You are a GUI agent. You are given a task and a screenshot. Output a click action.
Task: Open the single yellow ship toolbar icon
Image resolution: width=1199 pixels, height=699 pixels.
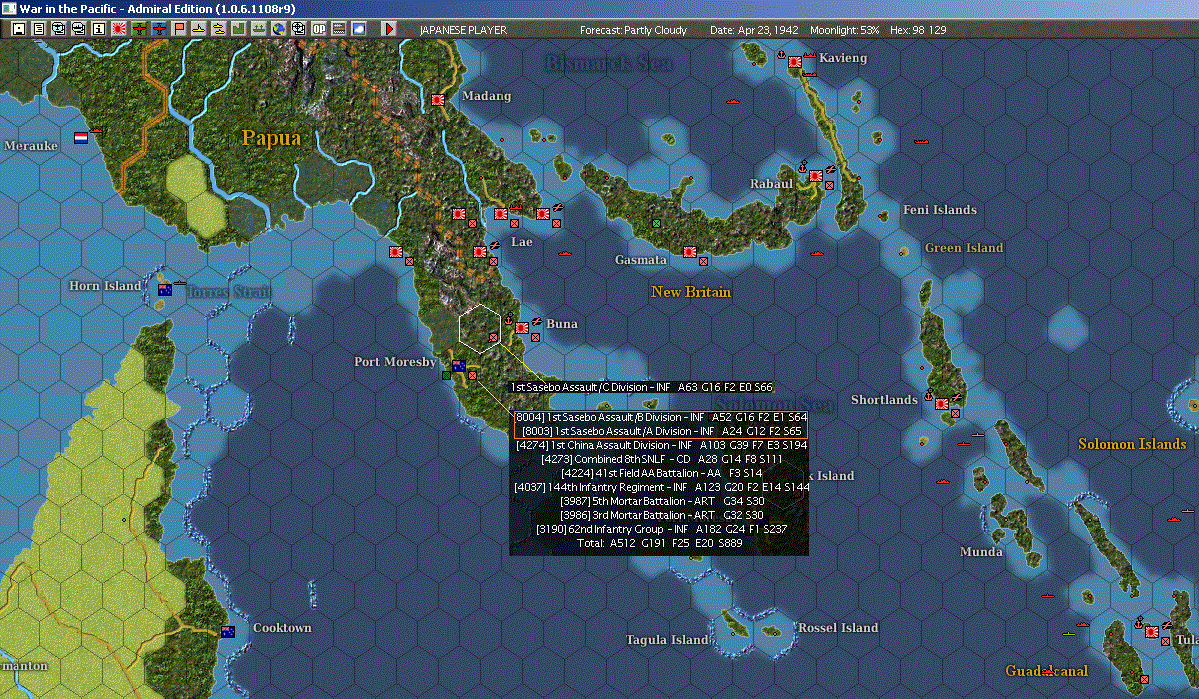point(198,29)
